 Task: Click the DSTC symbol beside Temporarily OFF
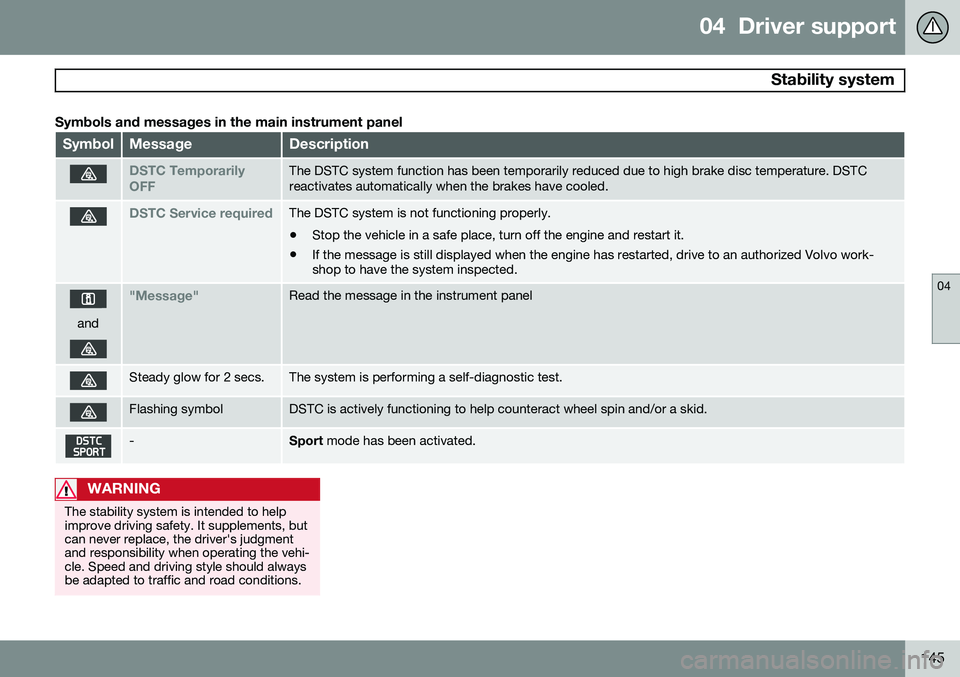pos(88,174)
